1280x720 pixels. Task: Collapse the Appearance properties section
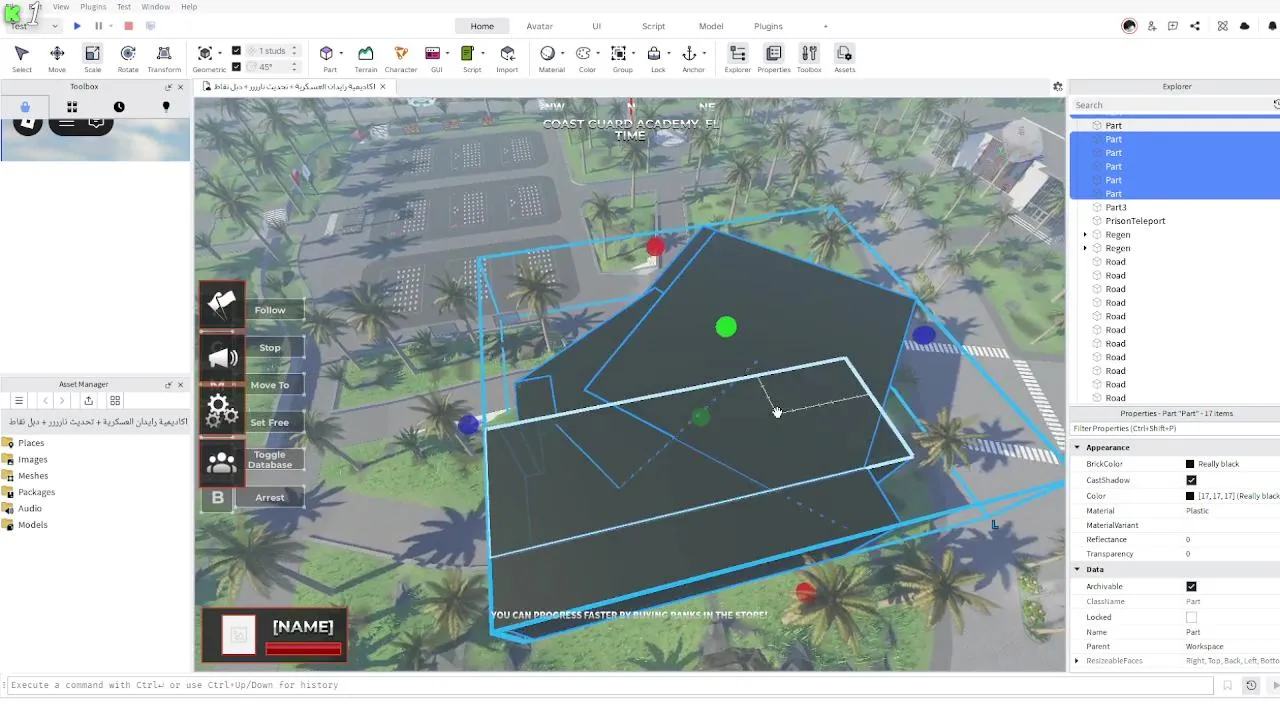(x=1077, y=448)
